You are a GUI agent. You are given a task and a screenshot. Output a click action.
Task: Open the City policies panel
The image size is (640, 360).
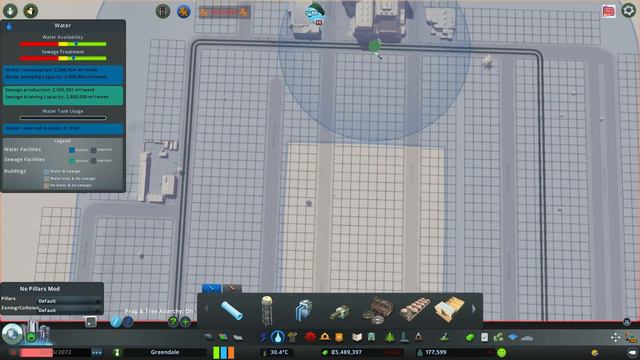tap(484, 337)
